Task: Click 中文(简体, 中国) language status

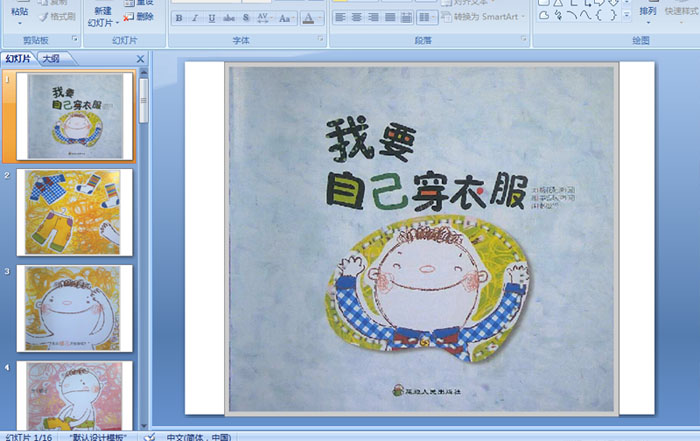Action: click(x=199, y=437)
